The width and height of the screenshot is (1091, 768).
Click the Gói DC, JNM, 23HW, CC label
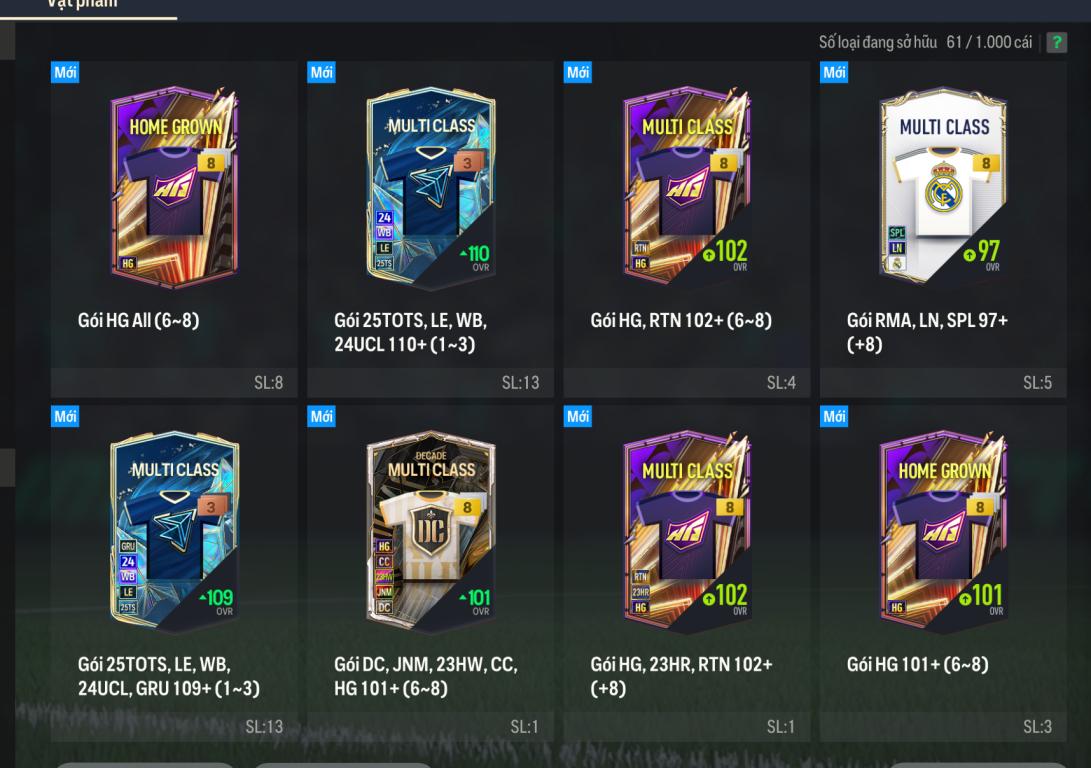(426, 664)
